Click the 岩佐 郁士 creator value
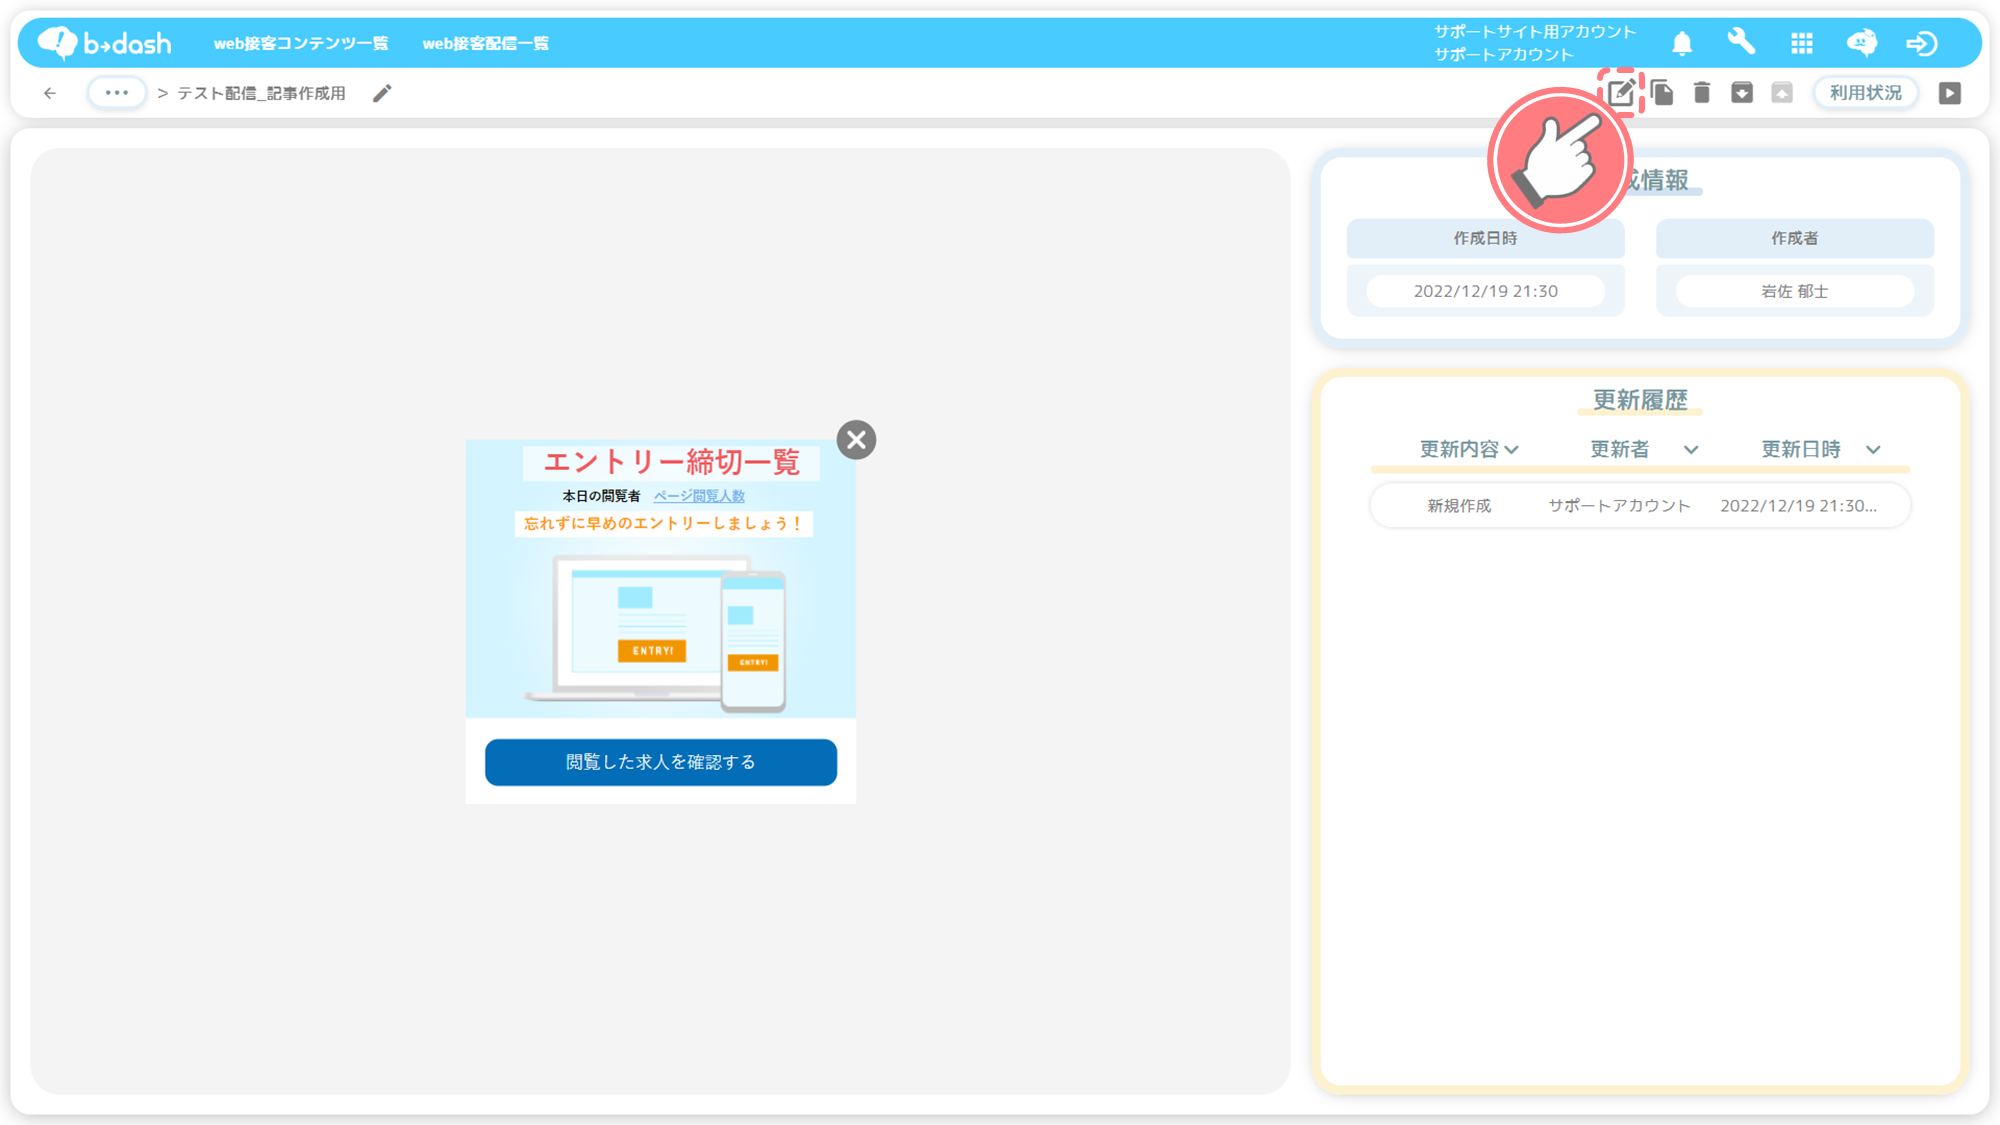 1795,291
